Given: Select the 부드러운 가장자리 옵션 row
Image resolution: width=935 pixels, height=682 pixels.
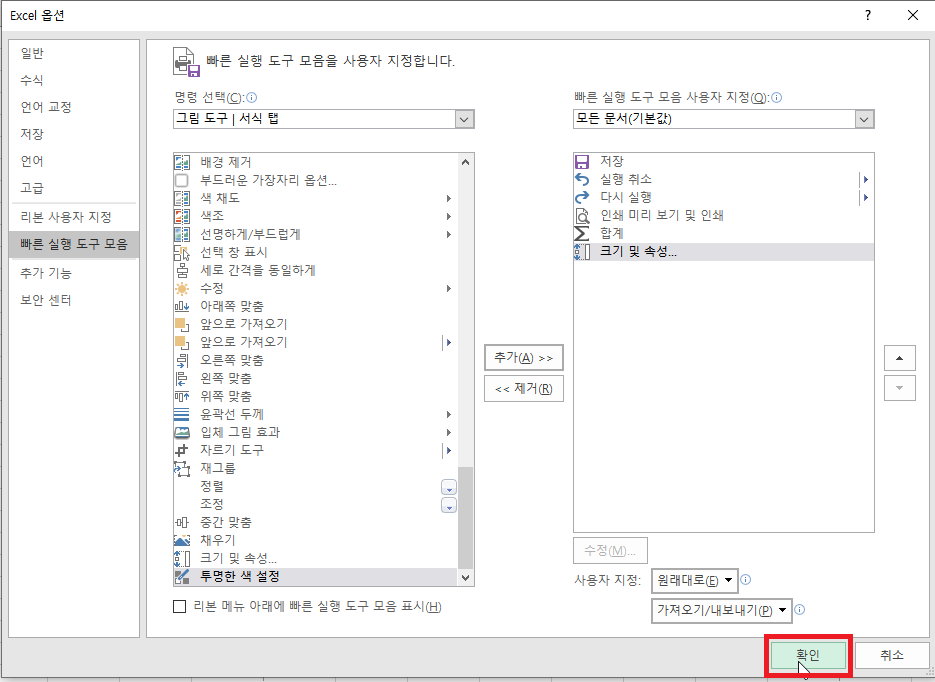Looking at the screenshot, I should [316, 180].
